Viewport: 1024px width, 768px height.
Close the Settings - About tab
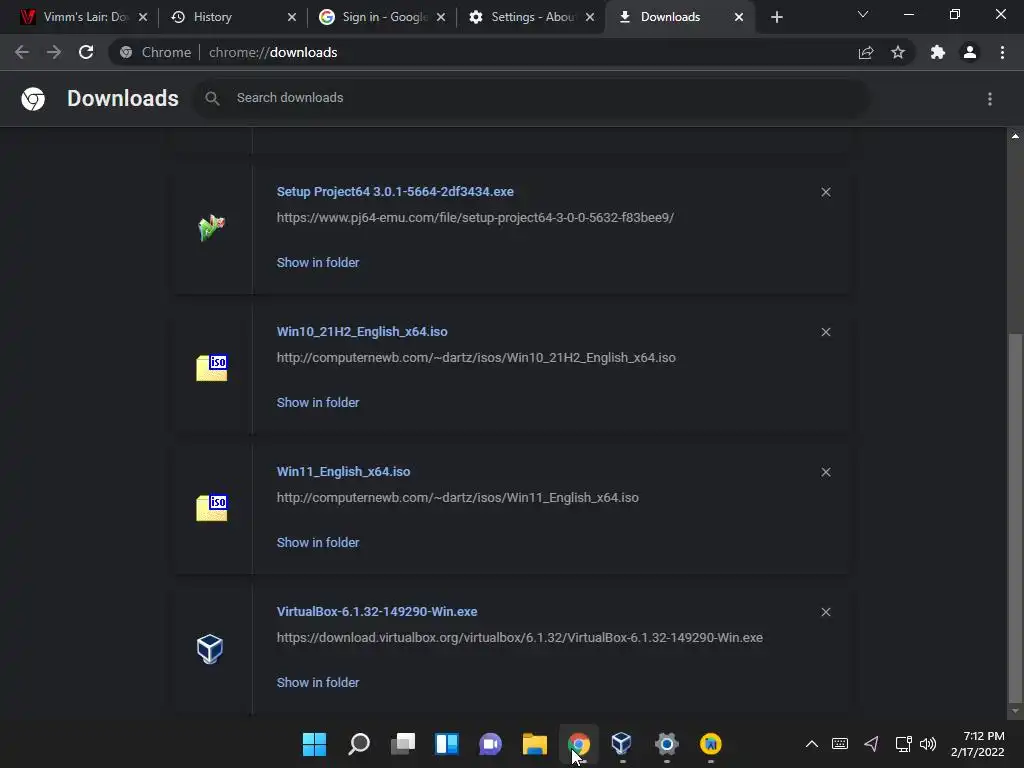(x=590, y=17)
